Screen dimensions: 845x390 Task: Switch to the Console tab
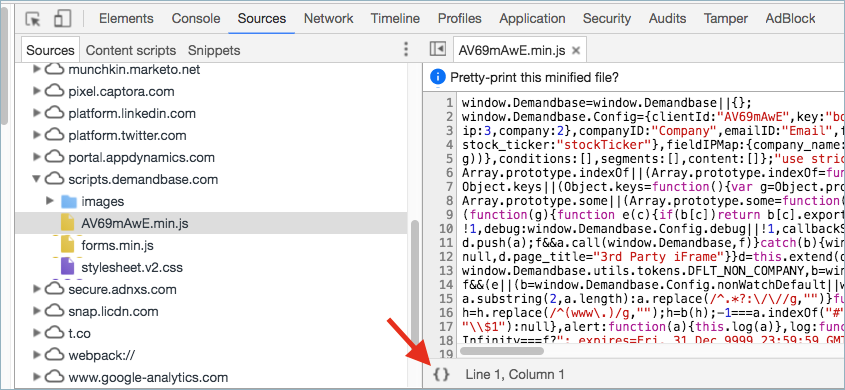(x=196, y=18)
